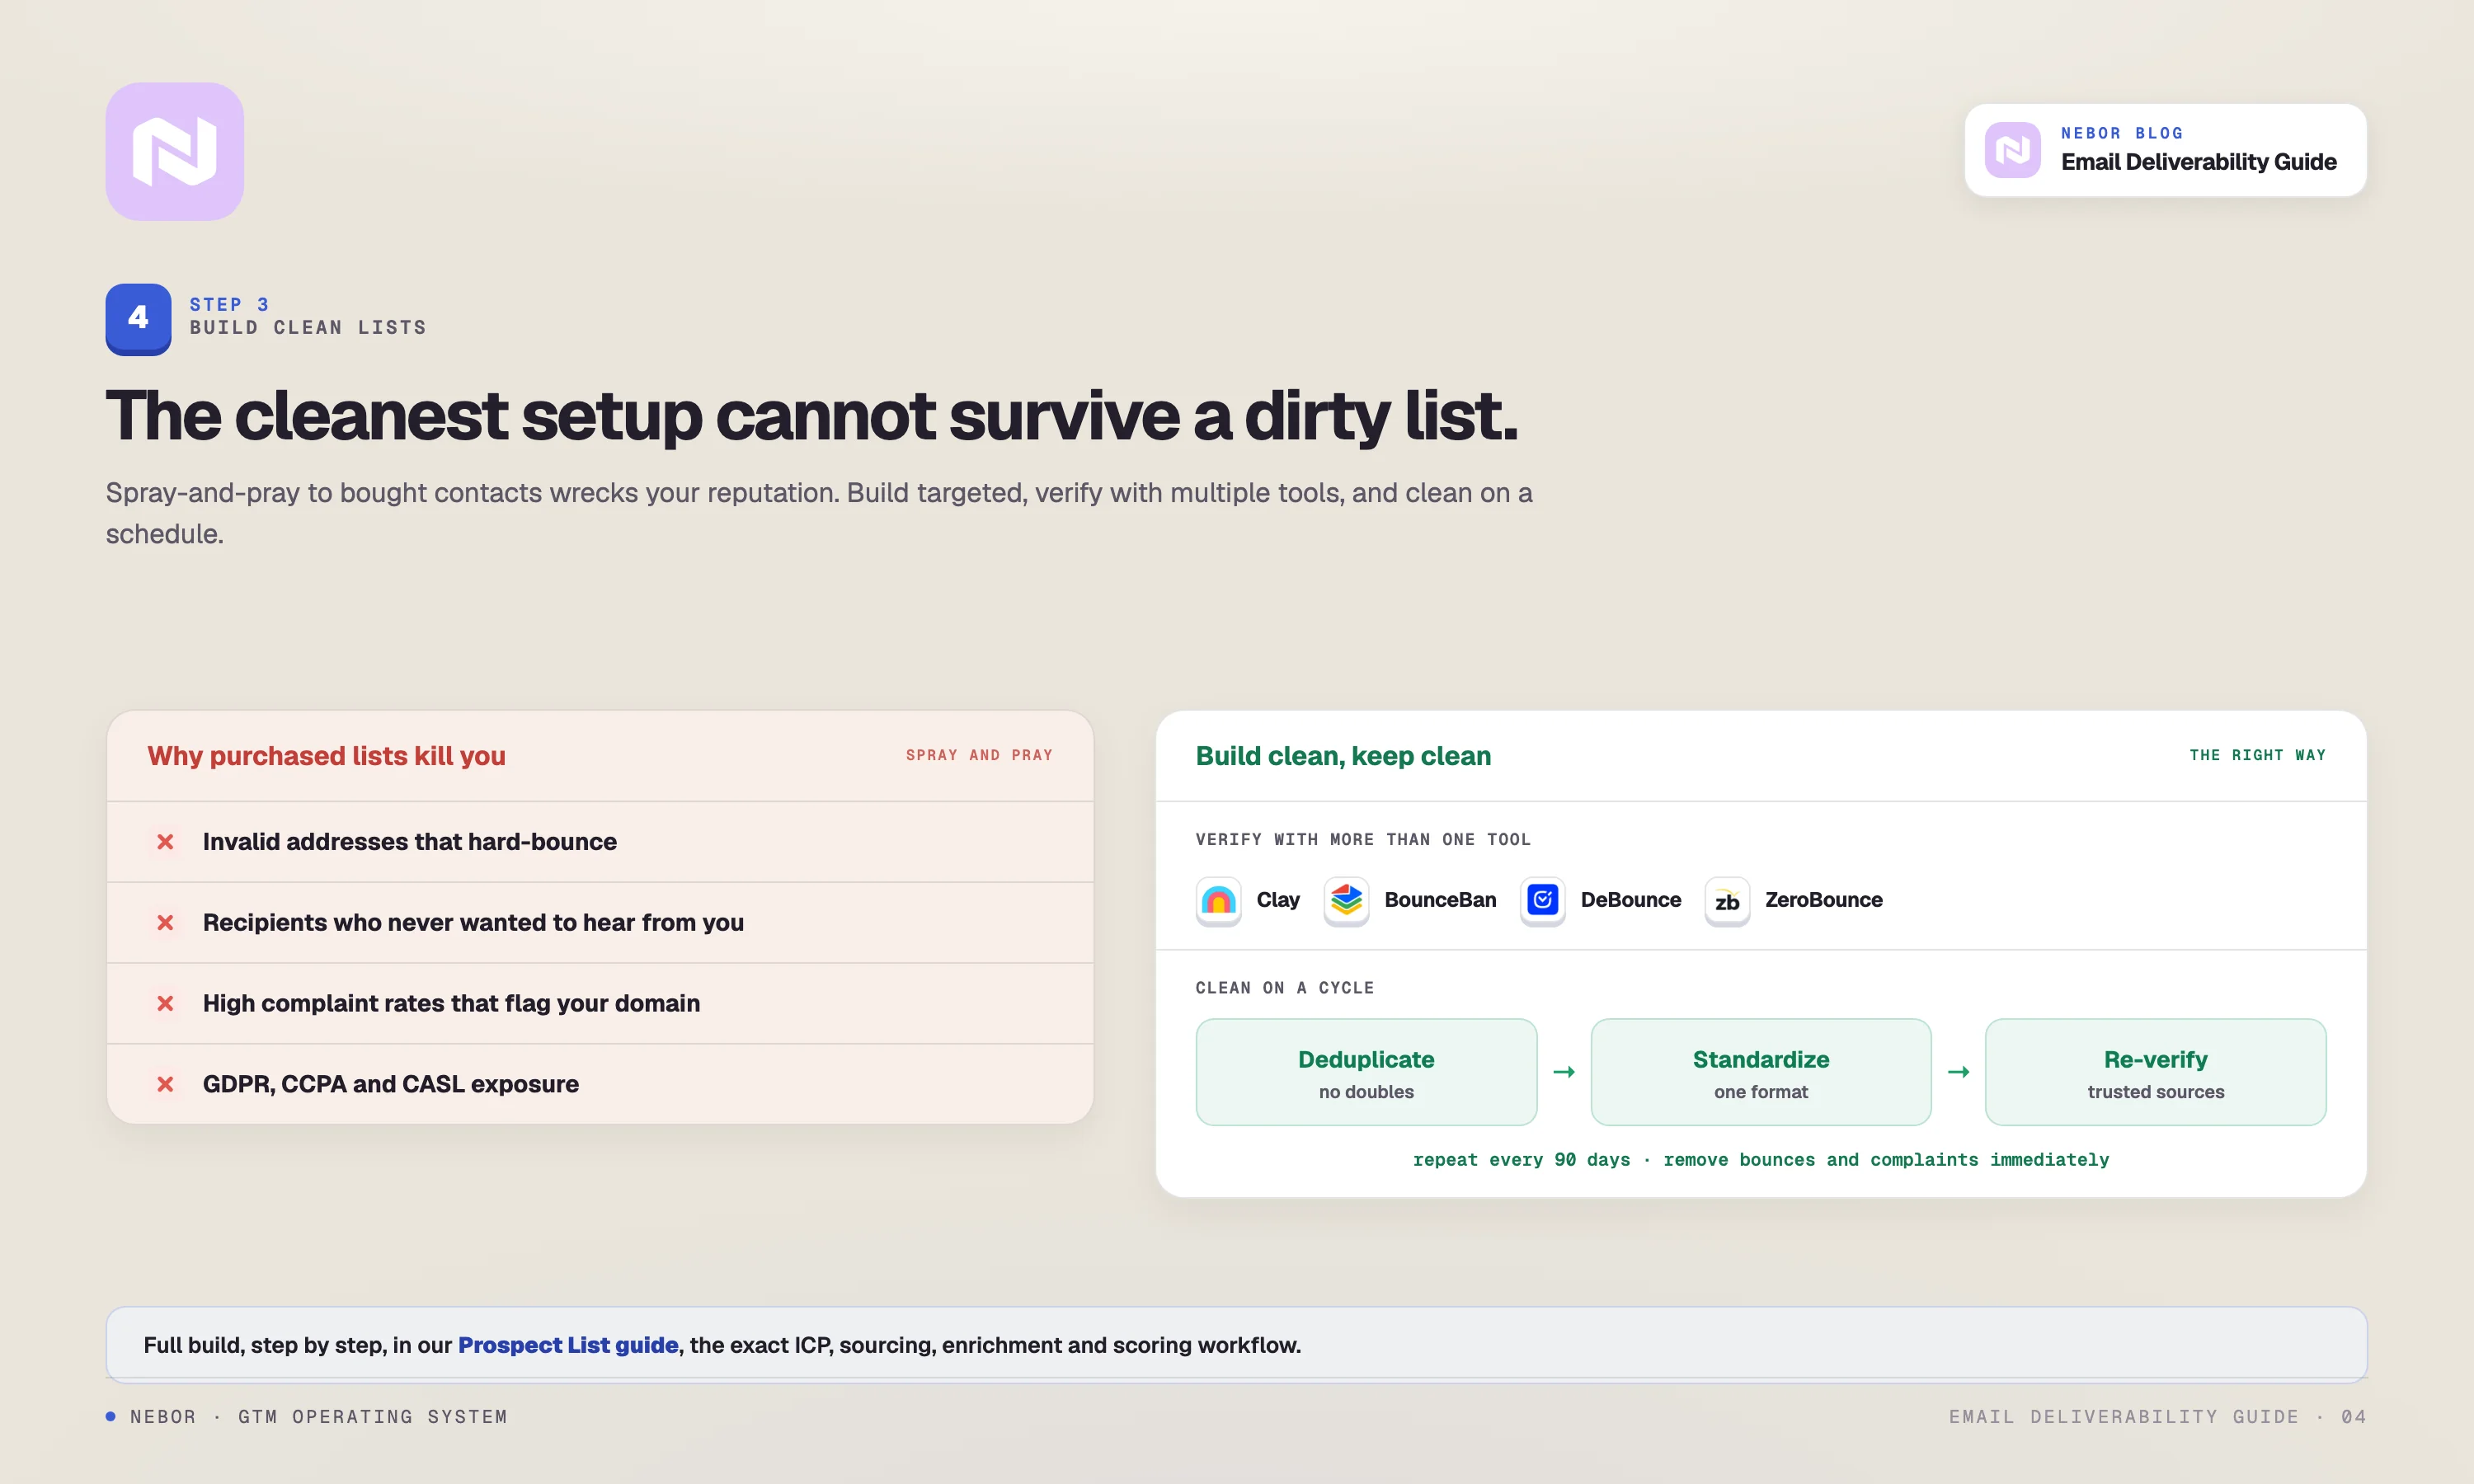Click the Clay tool name
Viewport: 2474px width, 1484px height.
click(x=1278, y=900)
